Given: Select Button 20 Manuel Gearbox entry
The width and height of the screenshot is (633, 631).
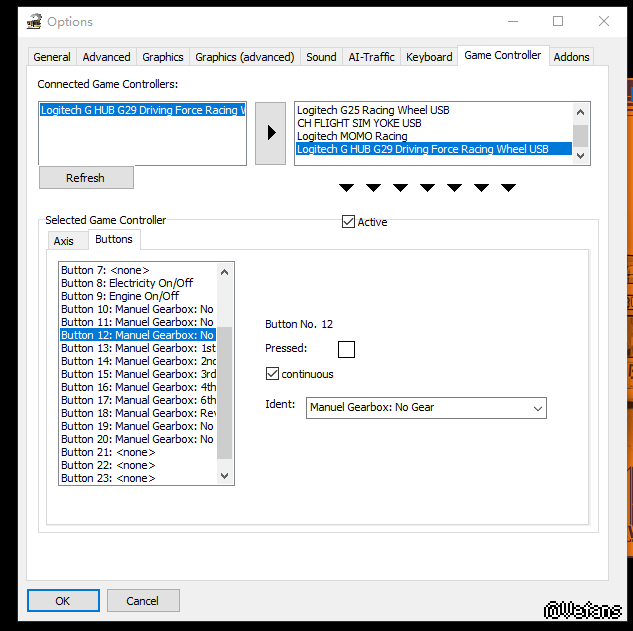Looking at the screenshot, I should [x=138, y=439].
